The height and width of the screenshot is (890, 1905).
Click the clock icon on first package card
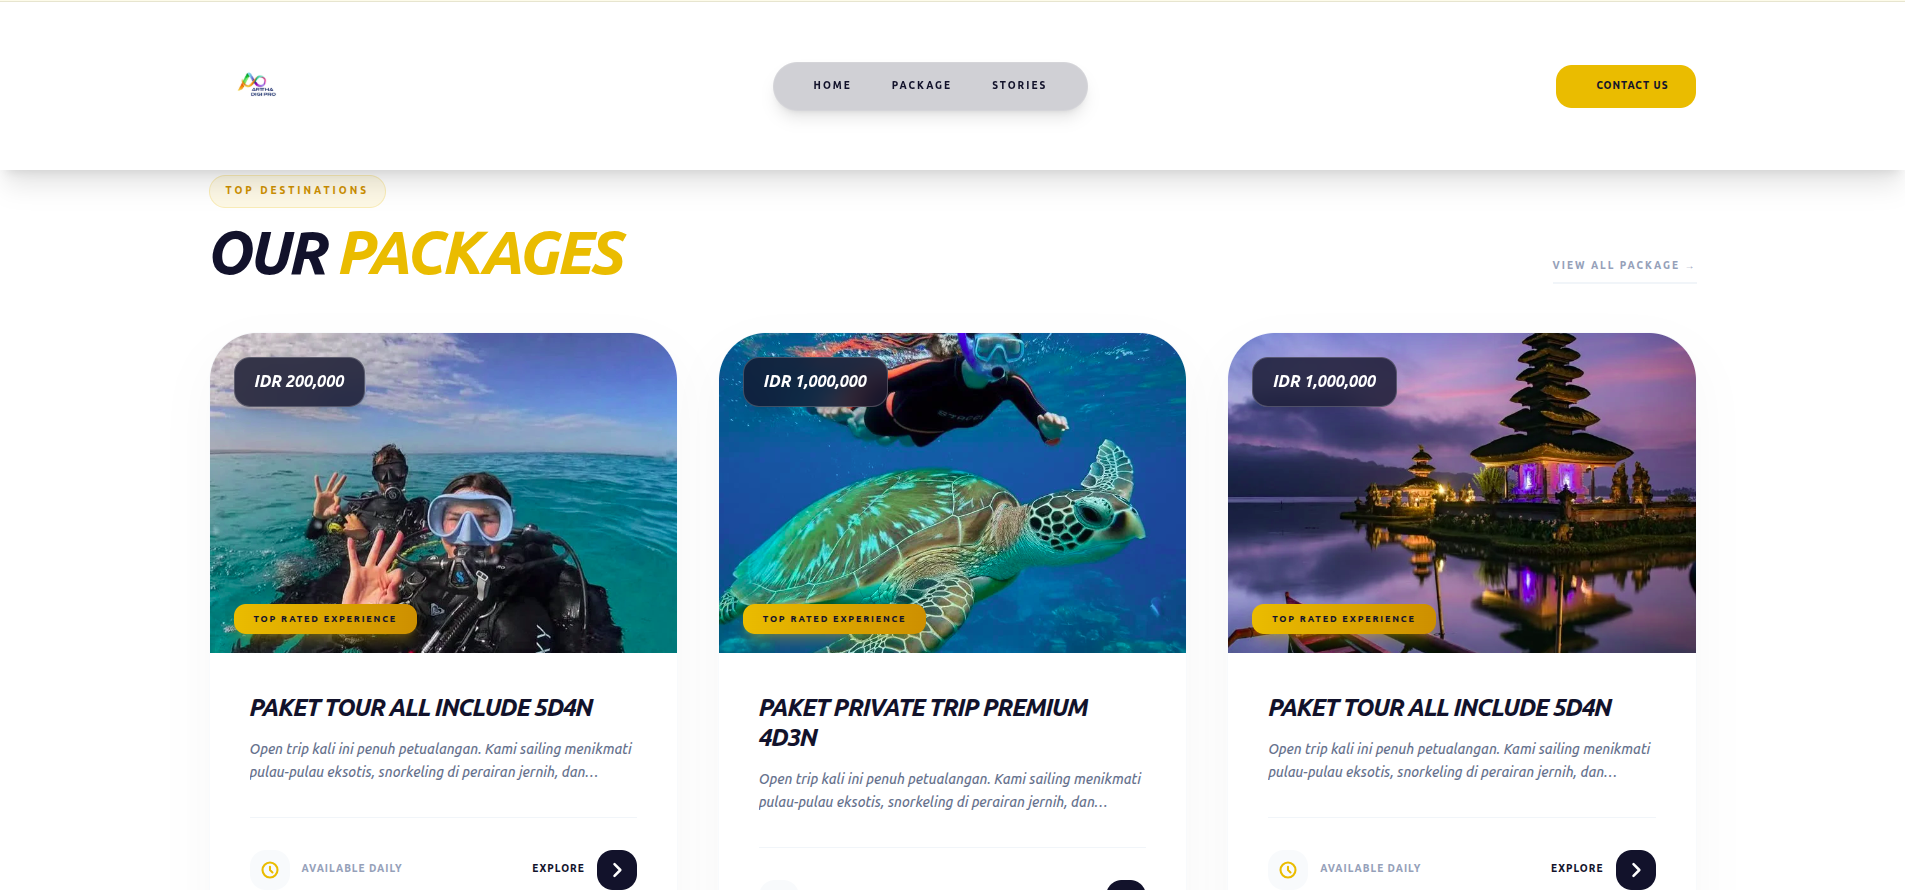point(270,869)
